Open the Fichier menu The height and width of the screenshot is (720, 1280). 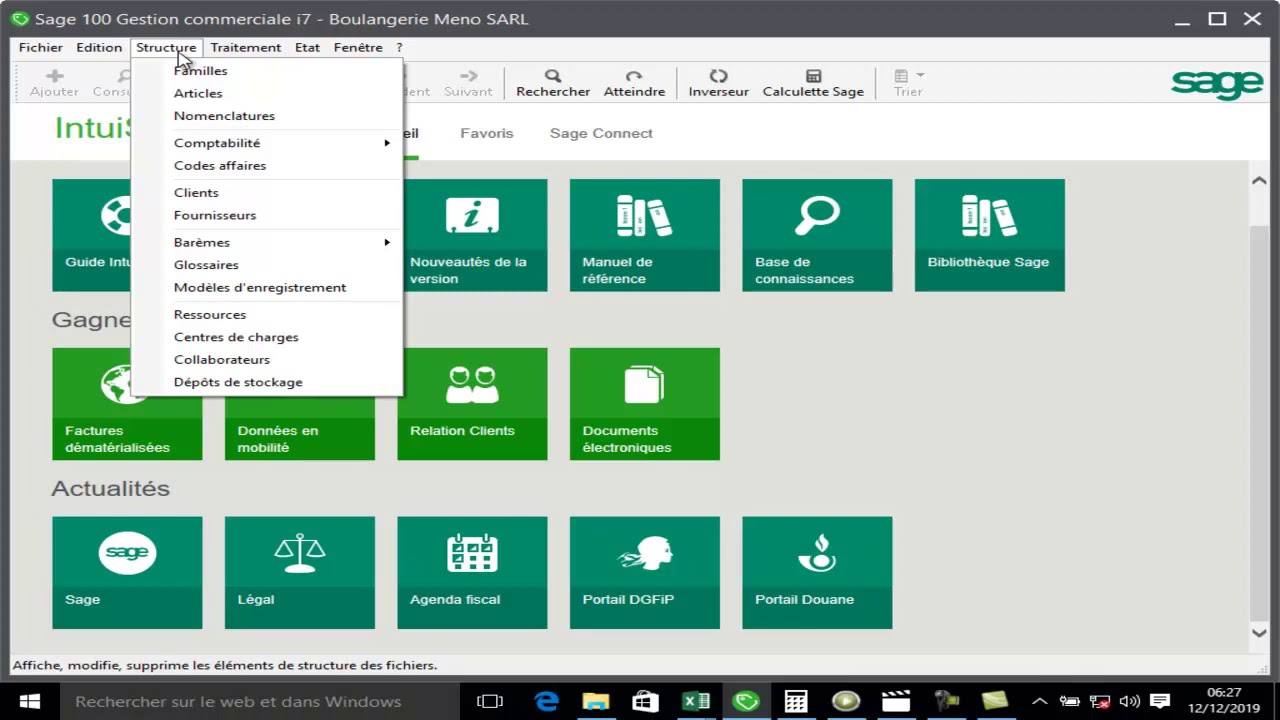[41, 47]
